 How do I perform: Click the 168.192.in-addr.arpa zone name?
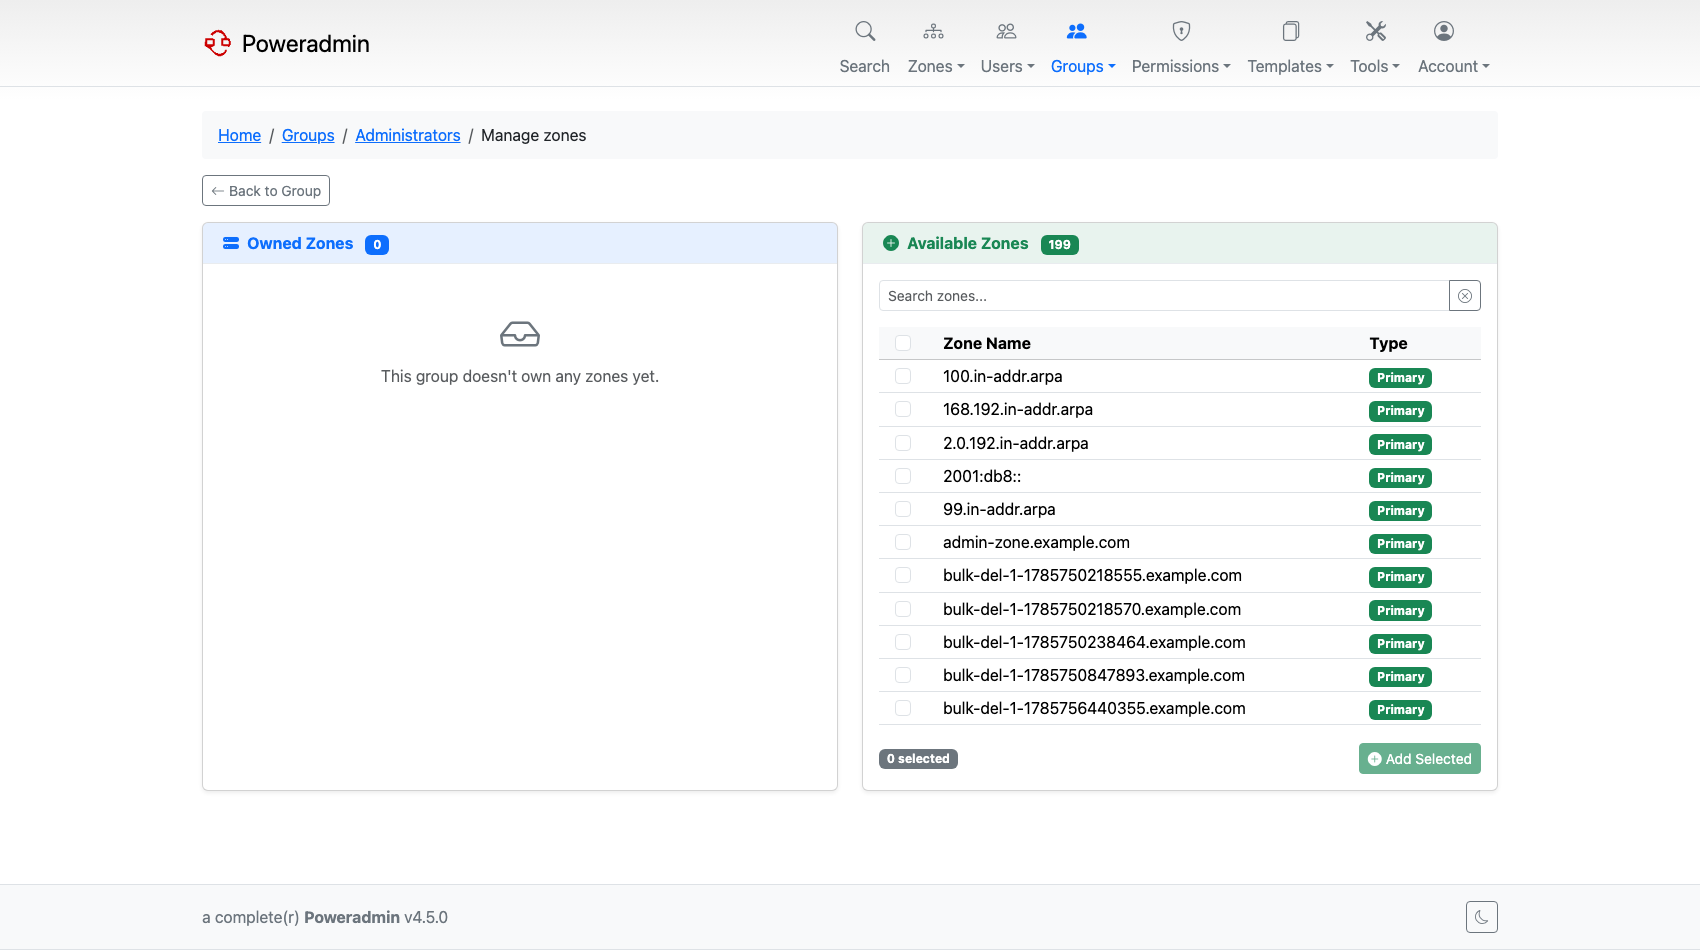pos(1018,409)
